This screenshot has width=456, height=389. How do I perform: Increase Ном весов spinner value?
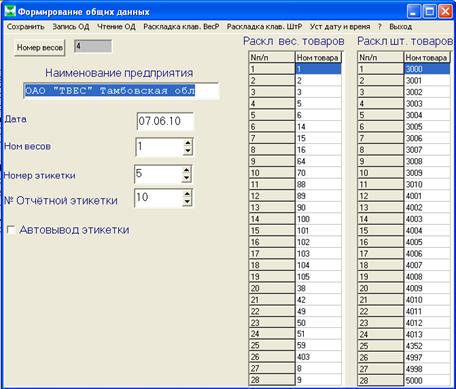click(188, 143)
